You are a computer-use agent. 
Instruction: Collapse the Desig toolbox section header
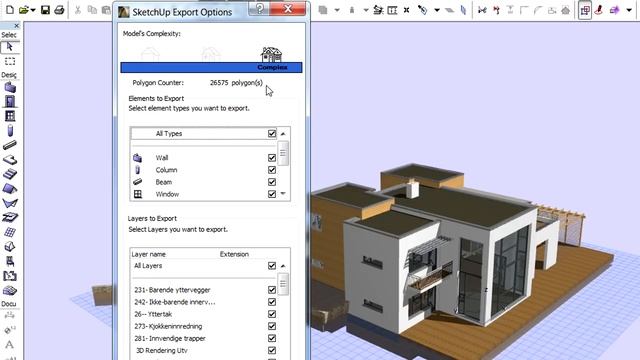[9, 75]
